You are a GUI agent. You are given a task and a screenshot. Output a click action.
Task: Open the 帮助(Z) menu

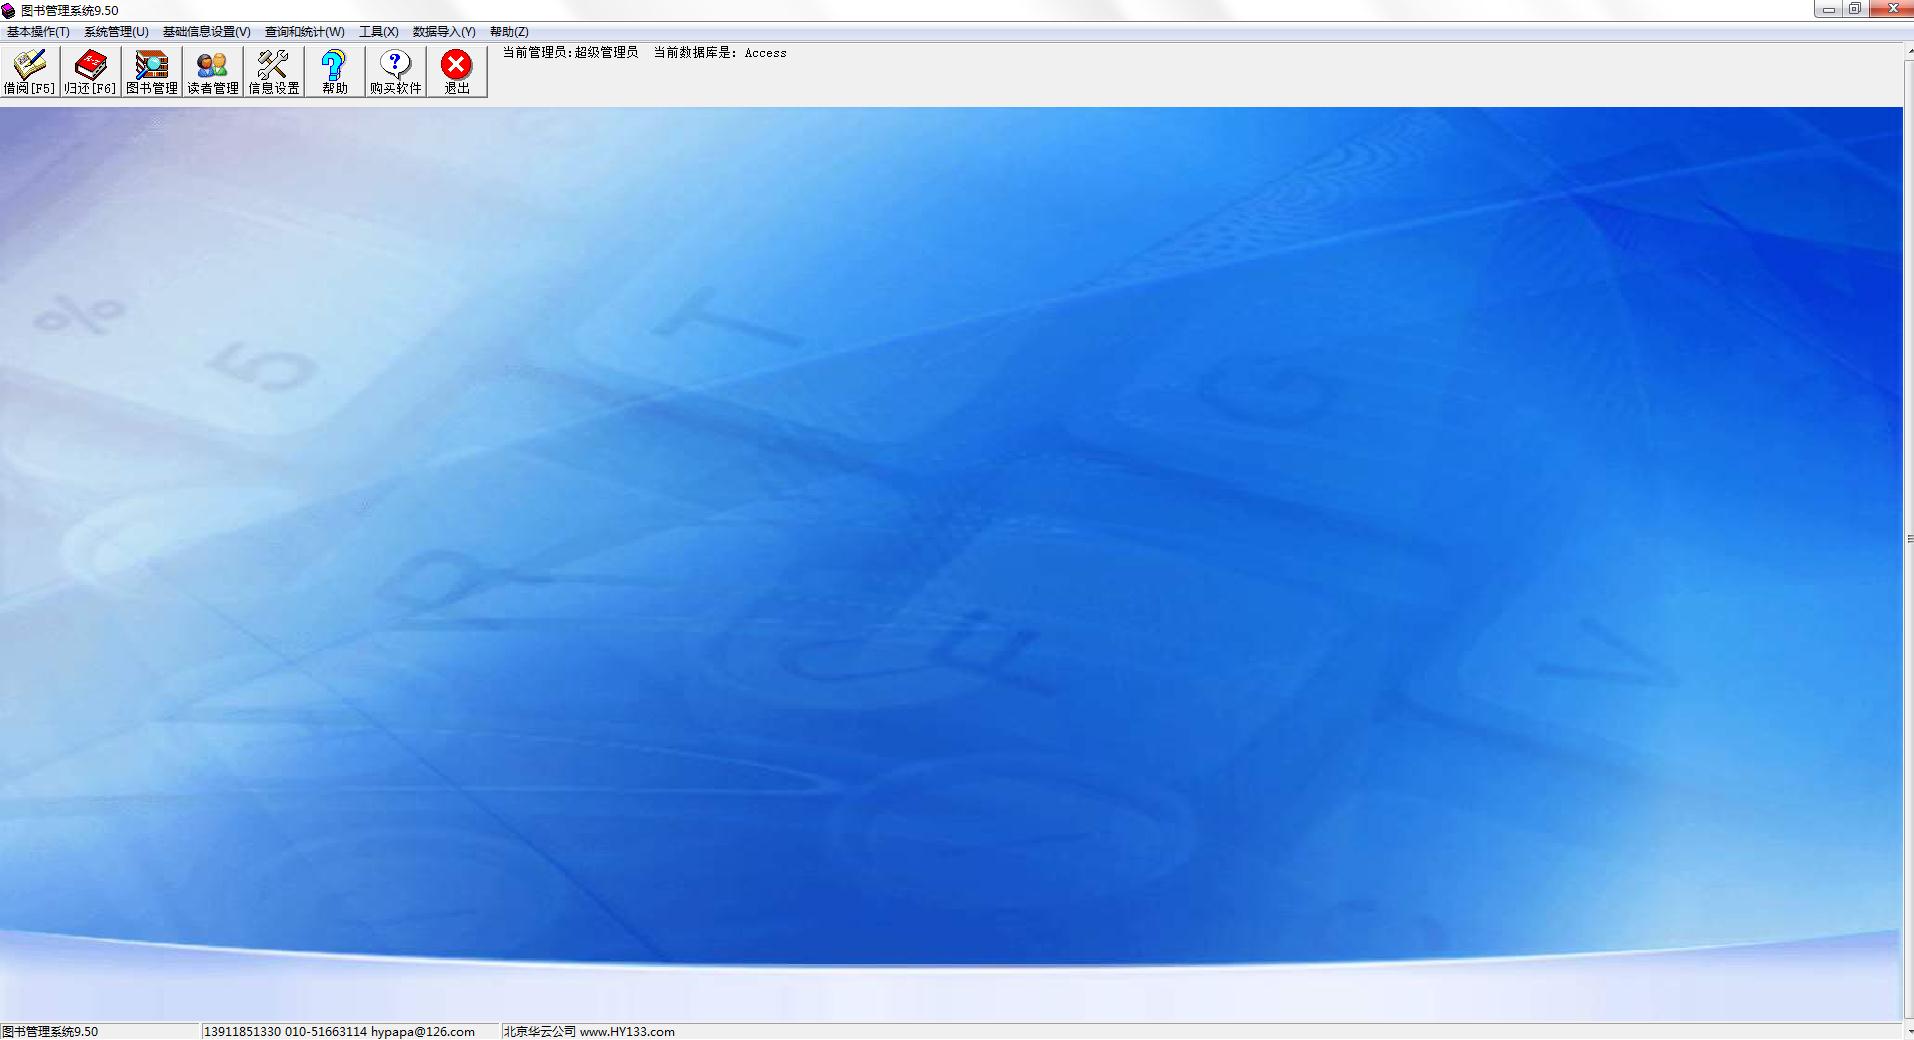coord(509,32)
